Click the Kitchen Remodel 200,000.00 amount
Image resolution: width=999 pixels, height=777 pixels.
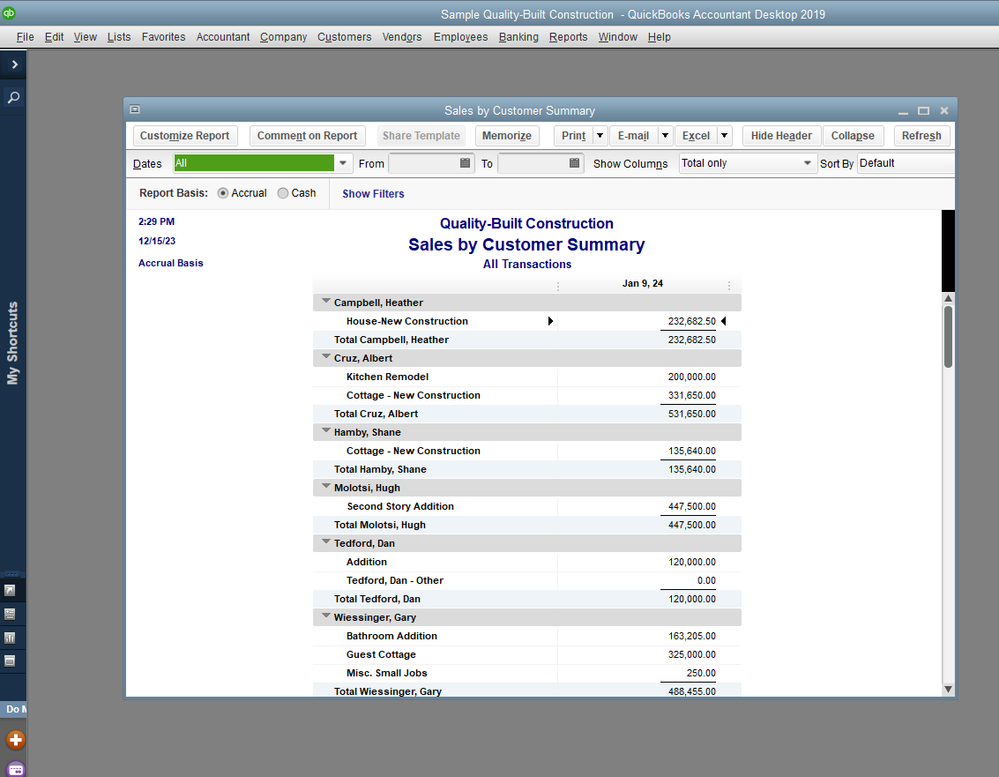coord(692,376)
